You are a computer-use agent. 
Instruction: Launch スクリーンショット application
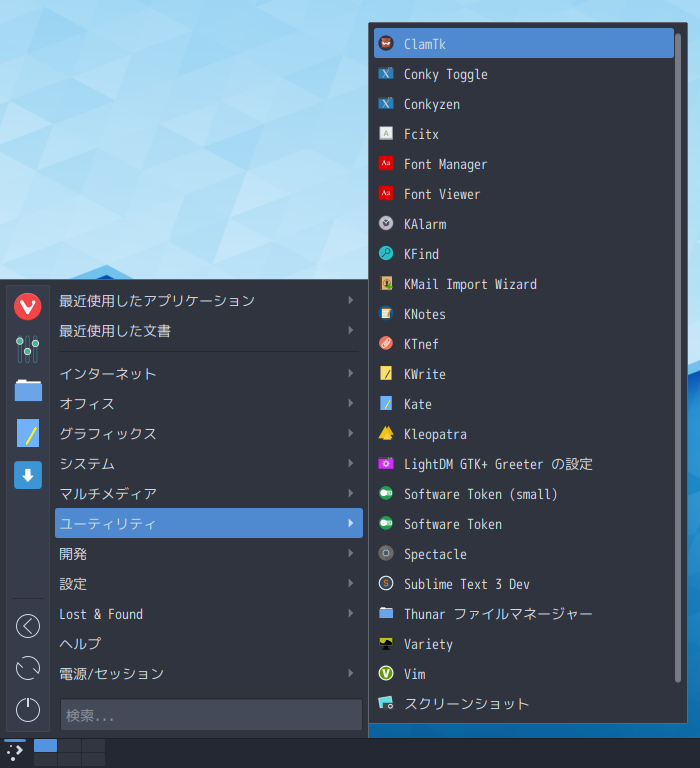524,704
